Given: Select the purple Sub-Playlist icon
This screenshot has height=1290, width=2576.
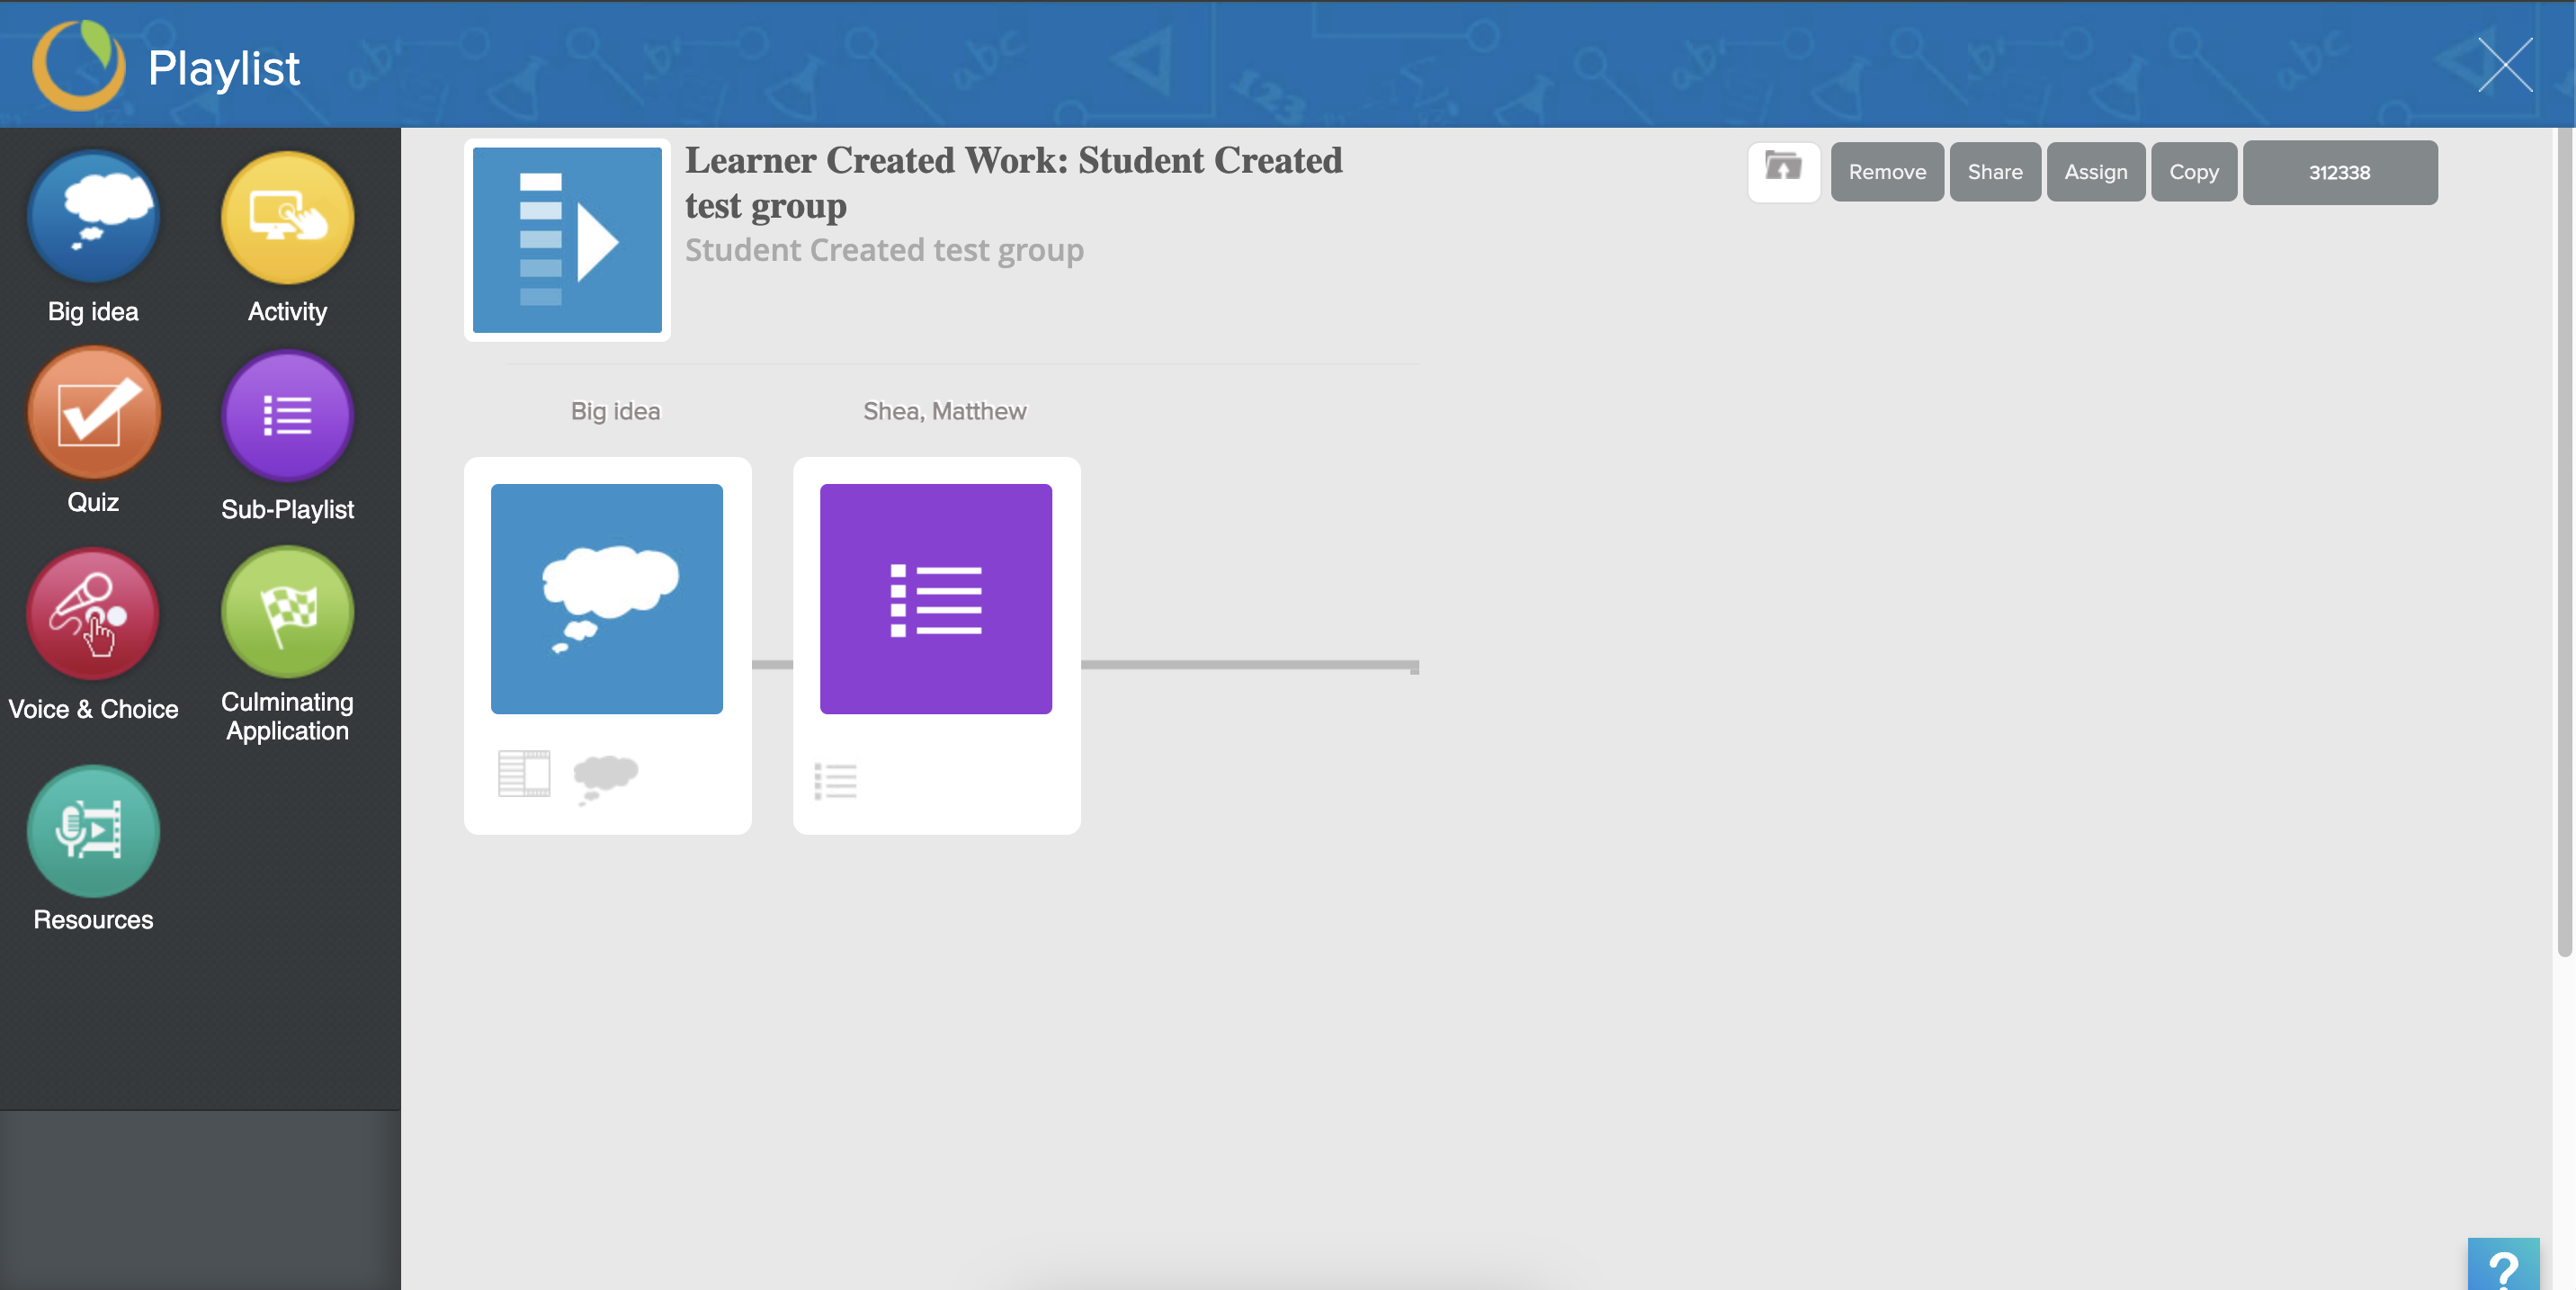Looking at the screenshot, I should pyautogui.click(x=287, y=415).
